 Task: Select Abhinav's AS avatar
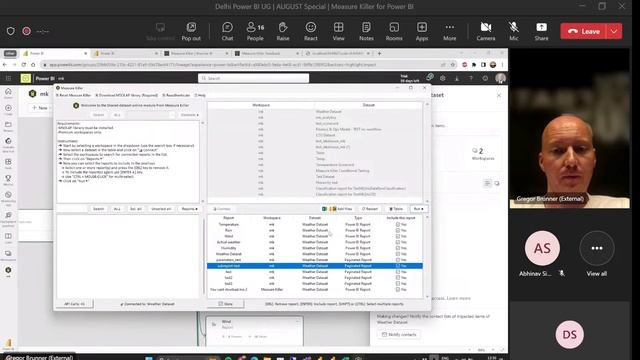[542, 248]
